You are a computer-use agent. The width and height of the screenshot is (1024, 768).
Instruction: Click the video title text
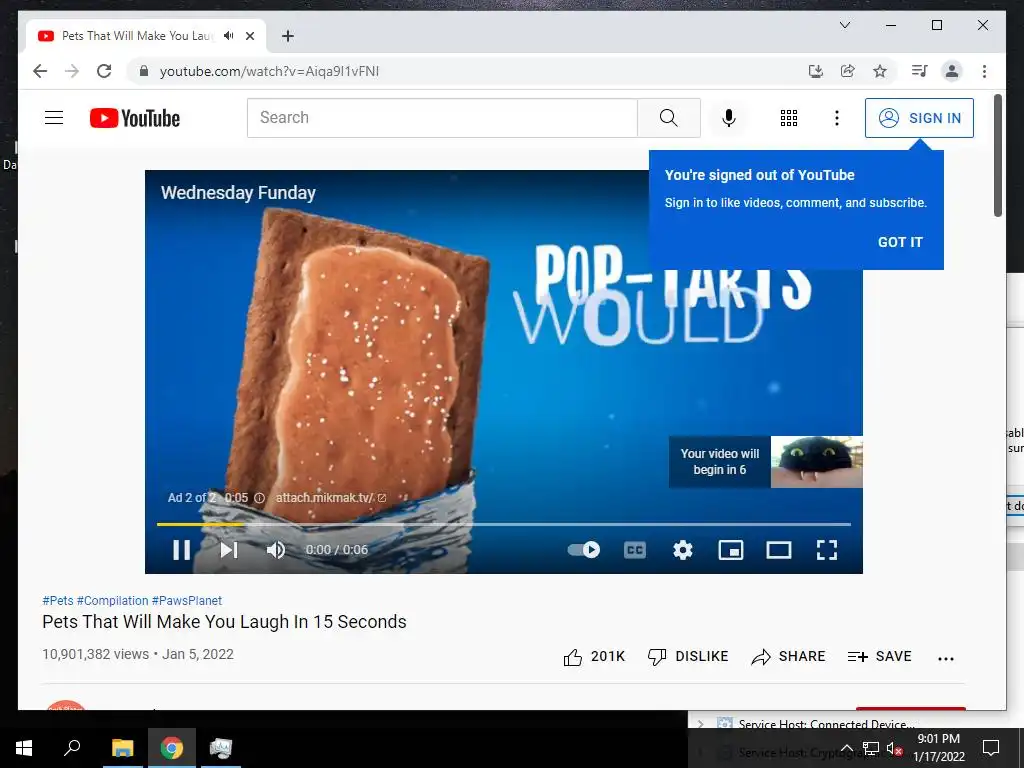(224, 622)
